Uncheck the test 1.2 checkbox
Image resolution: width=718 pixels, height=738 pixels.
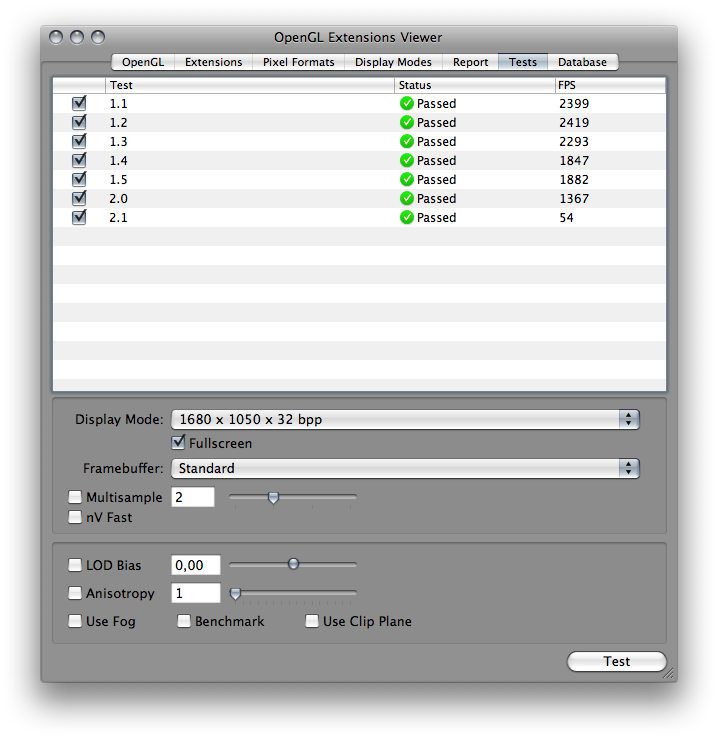tap(79, 122)
